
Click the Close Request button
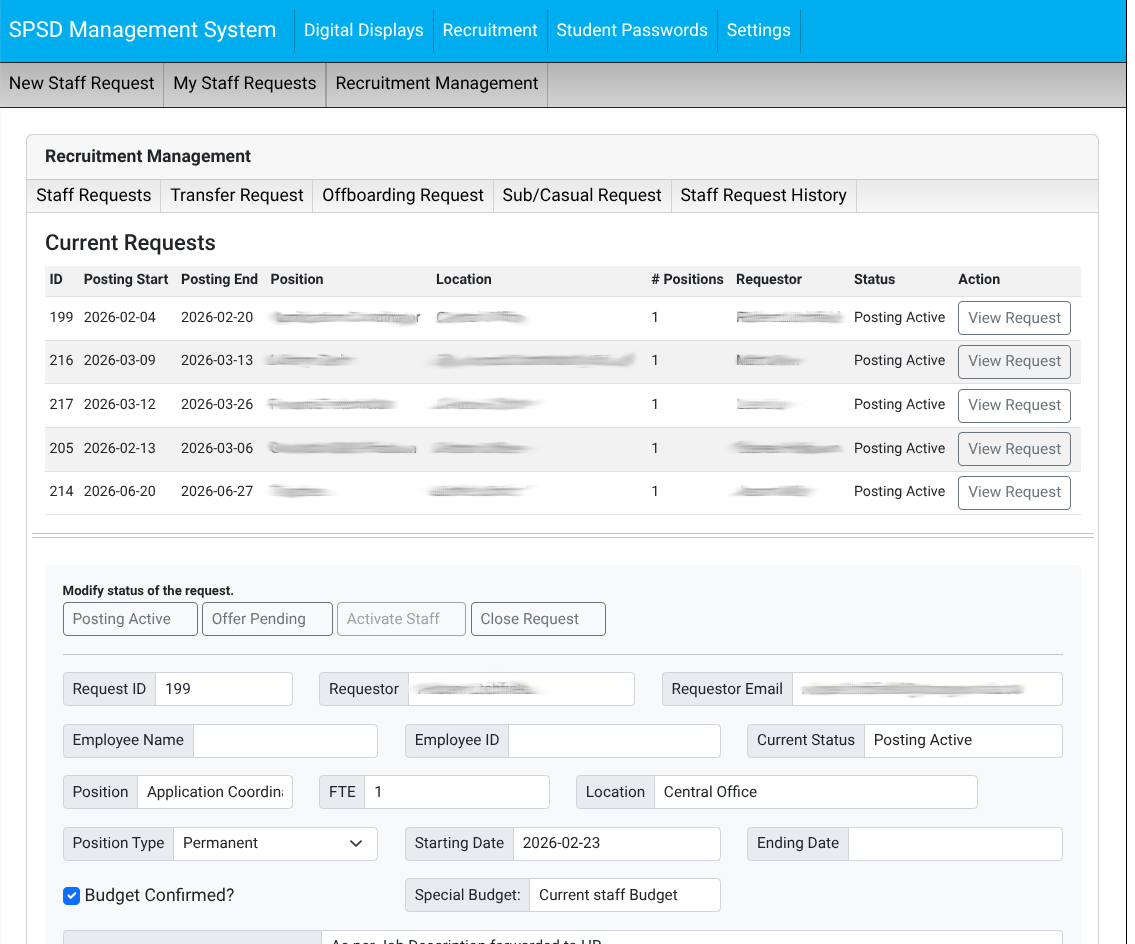pyautogui.click(x=538, y=618)
